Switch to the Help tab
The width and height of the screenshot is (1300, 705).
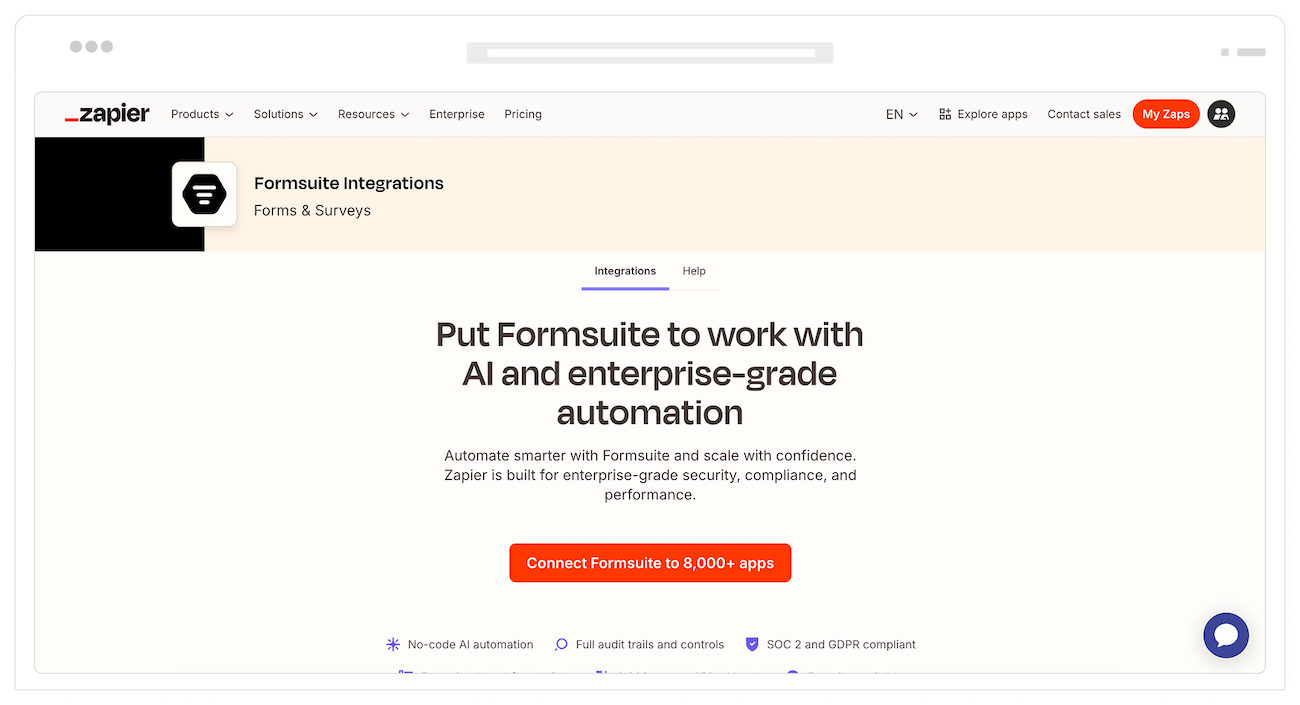click(x=694, y=271)
